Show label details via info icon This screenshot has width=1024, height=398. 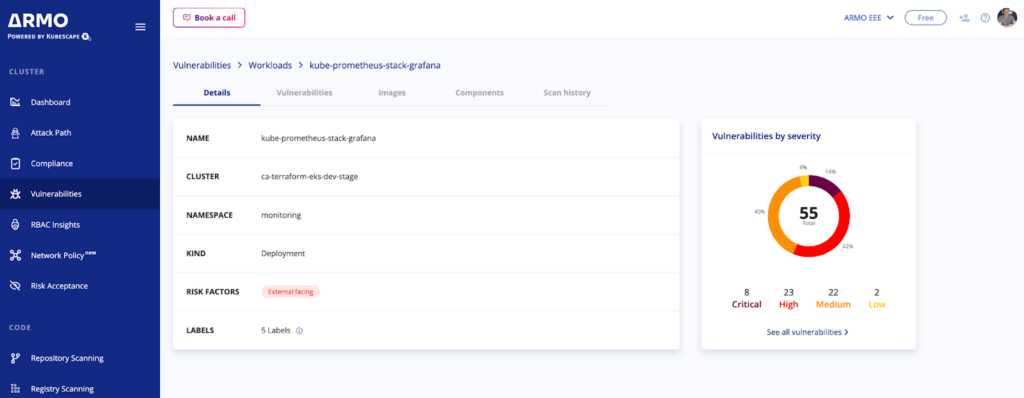(x=299, y=331)
